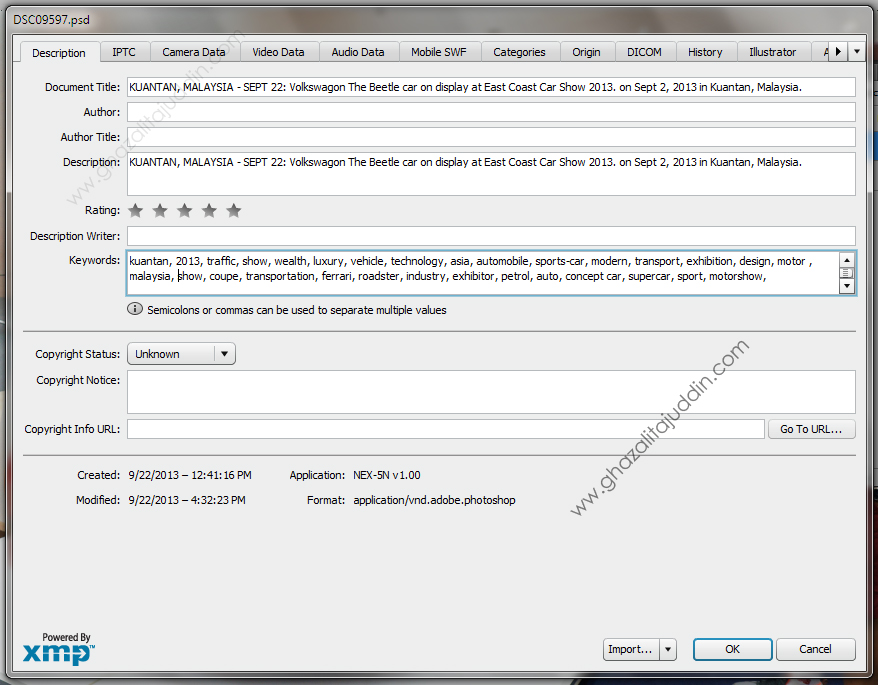Click the Keywords label
The width and height of the screenshot is (878, 685).
click(95, 260)
